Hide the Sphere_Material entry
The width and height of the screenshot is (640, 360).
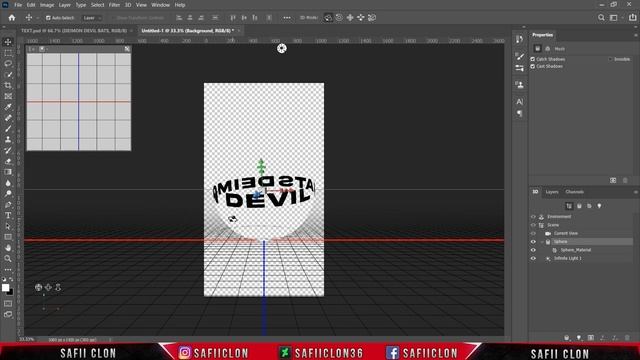pyautogui.click(x=533, y=250)
